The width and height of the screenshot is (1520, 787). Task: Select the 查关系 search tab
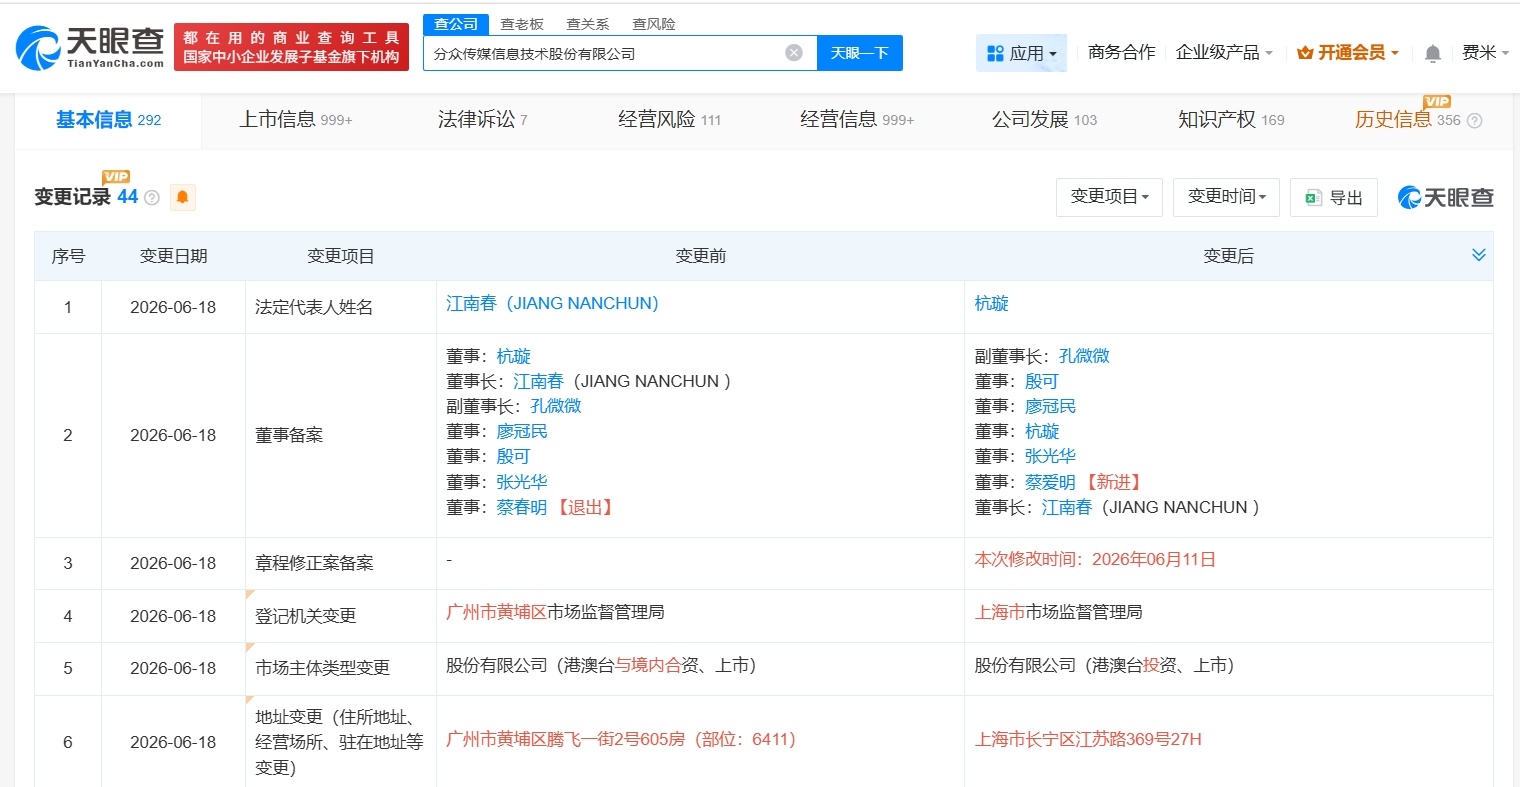point(588,24)
